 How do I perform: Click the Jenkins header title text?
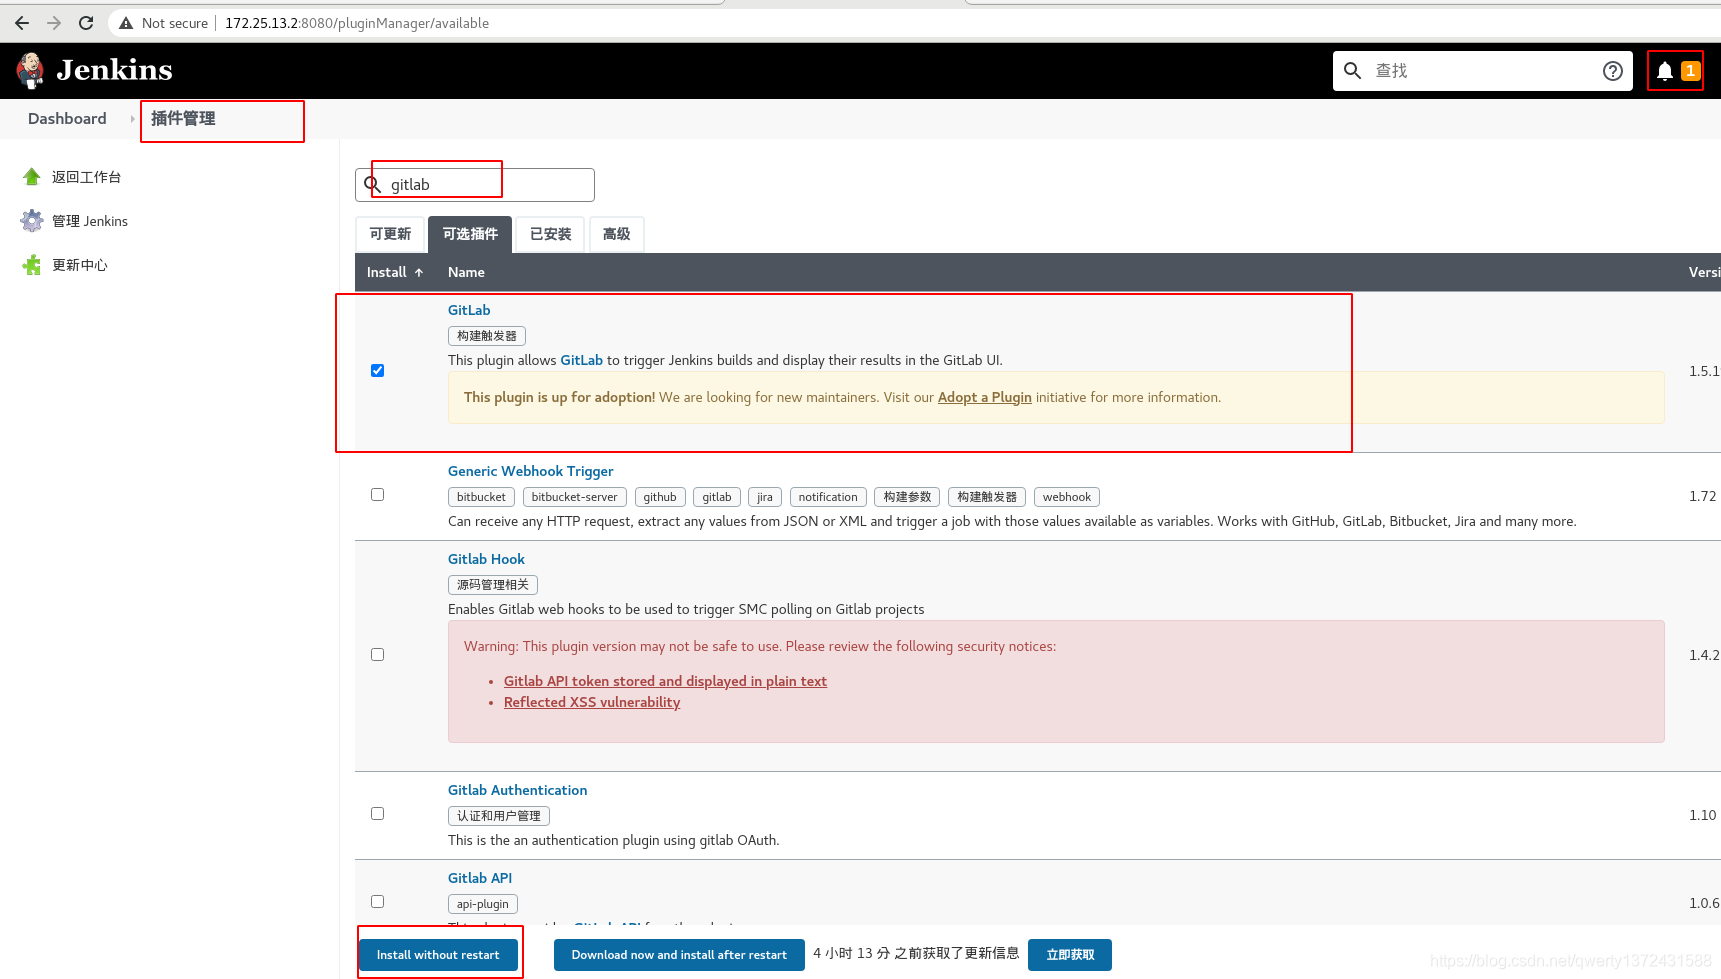(x=114, y=70)
